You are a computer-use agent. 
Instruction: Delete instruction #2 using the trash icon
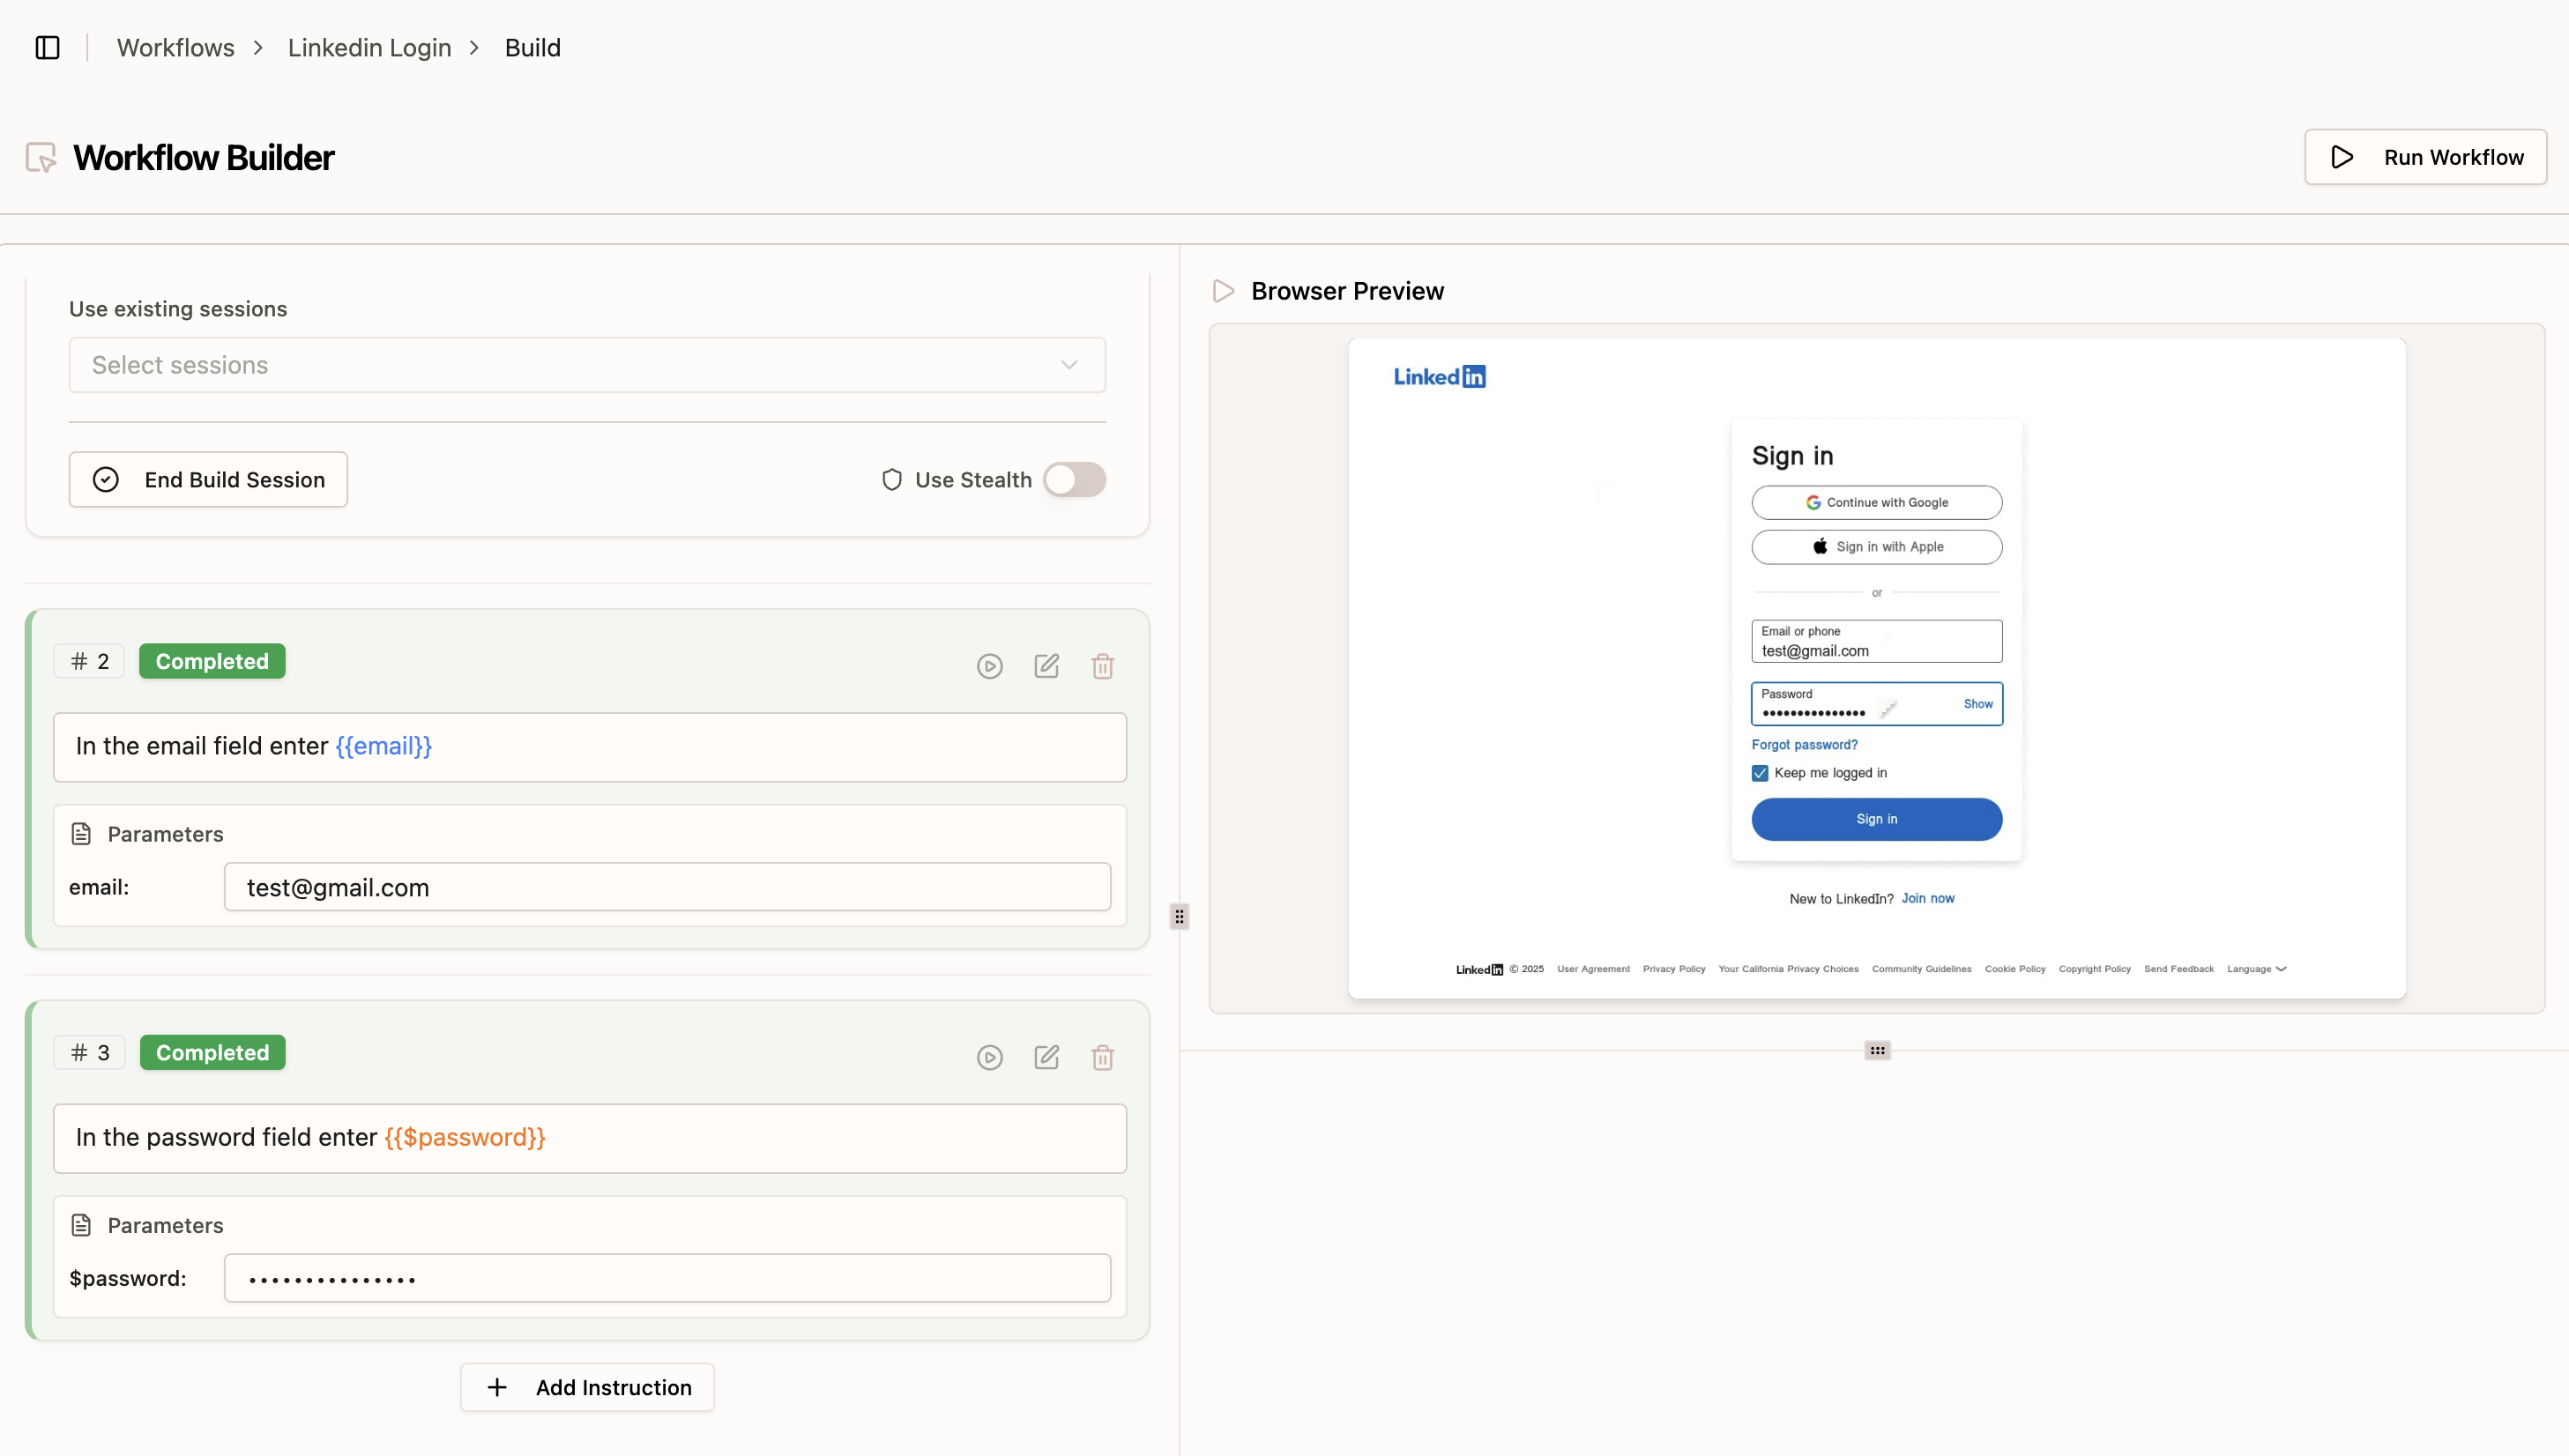coord(1102,665)
